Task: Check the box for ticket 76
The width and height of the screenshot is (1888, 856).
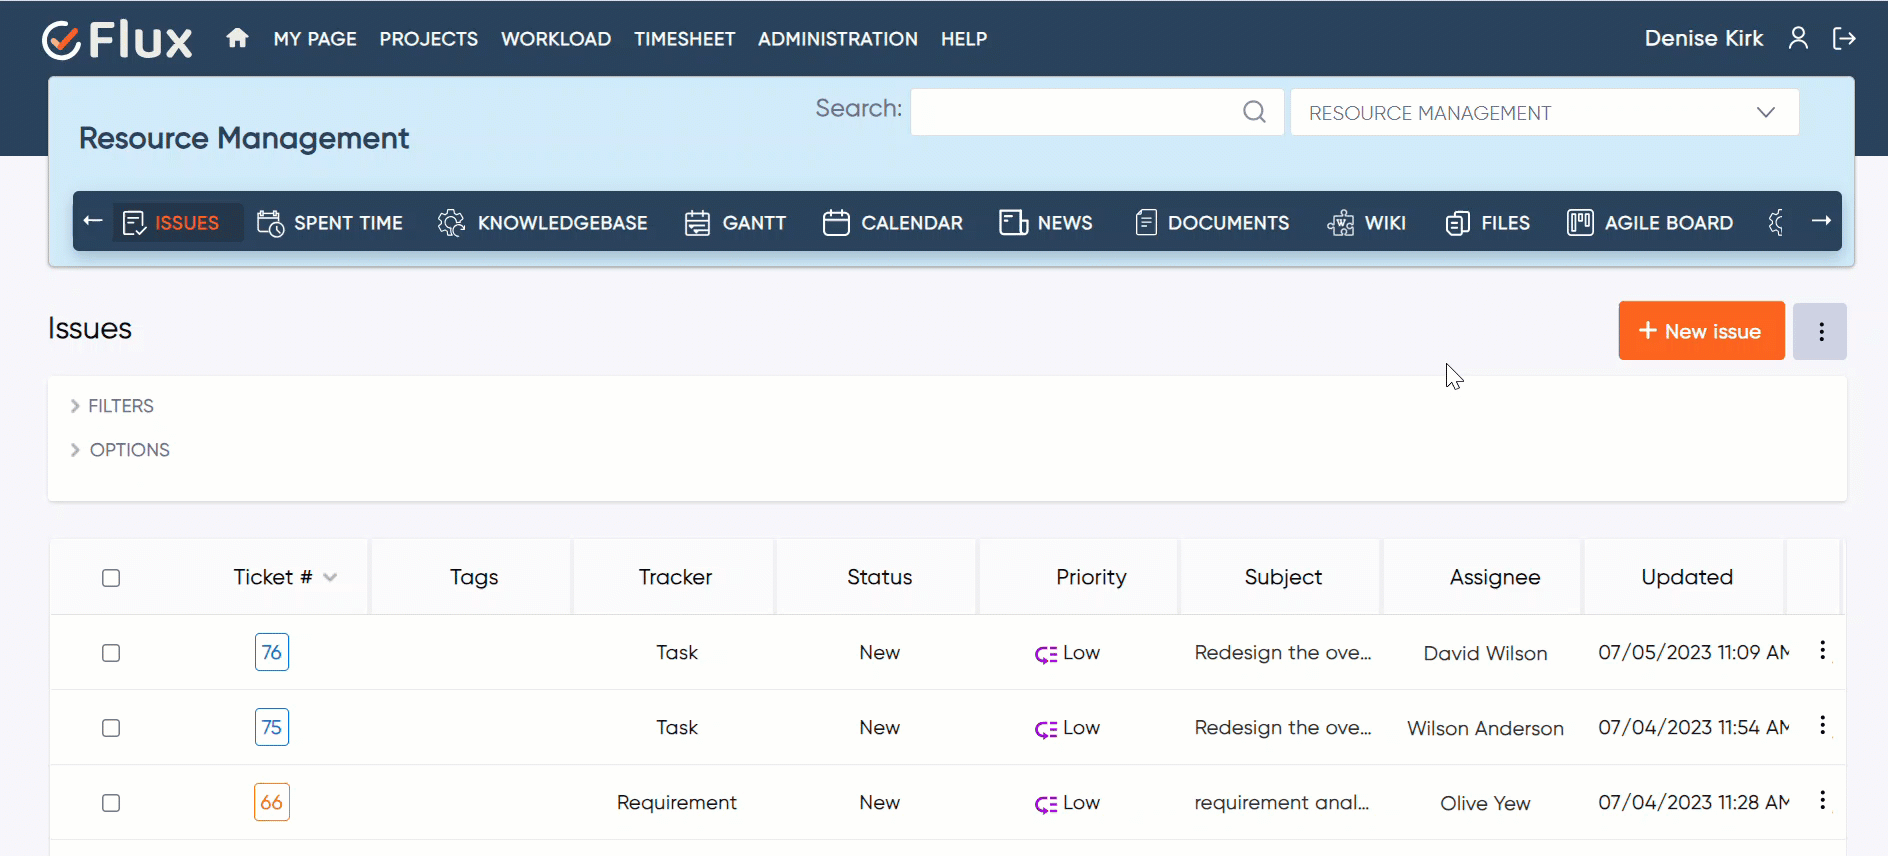Action: click(111, 653)
